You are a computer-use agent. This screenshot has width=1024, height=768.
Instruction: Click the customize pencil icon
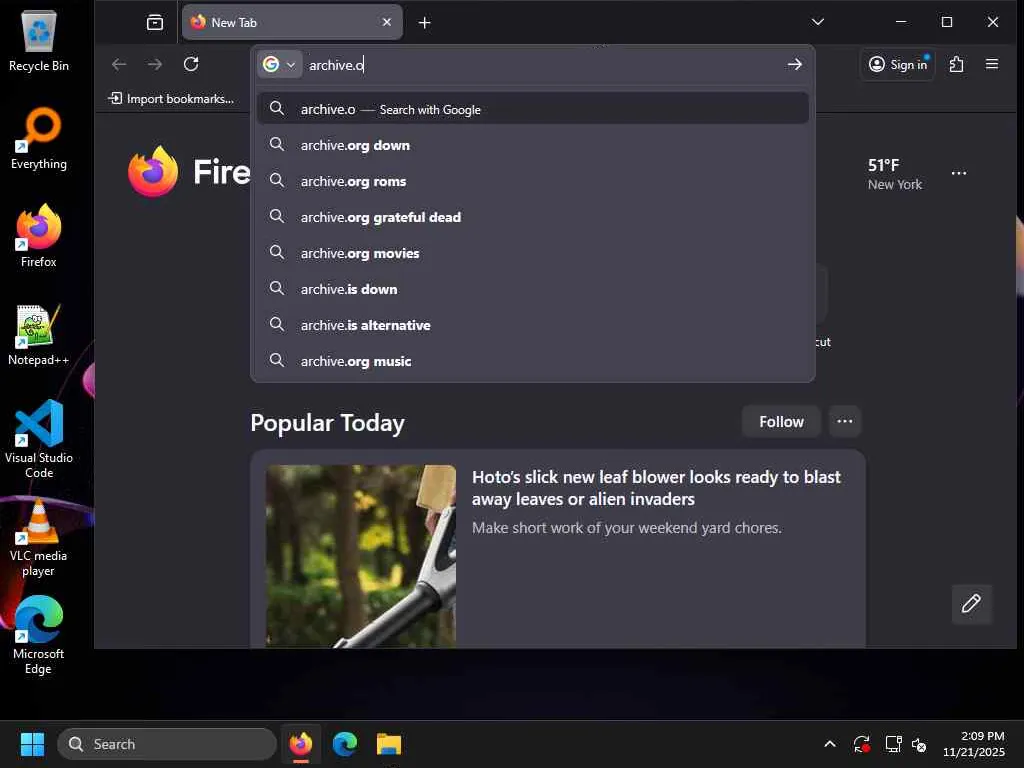(970, 603)
